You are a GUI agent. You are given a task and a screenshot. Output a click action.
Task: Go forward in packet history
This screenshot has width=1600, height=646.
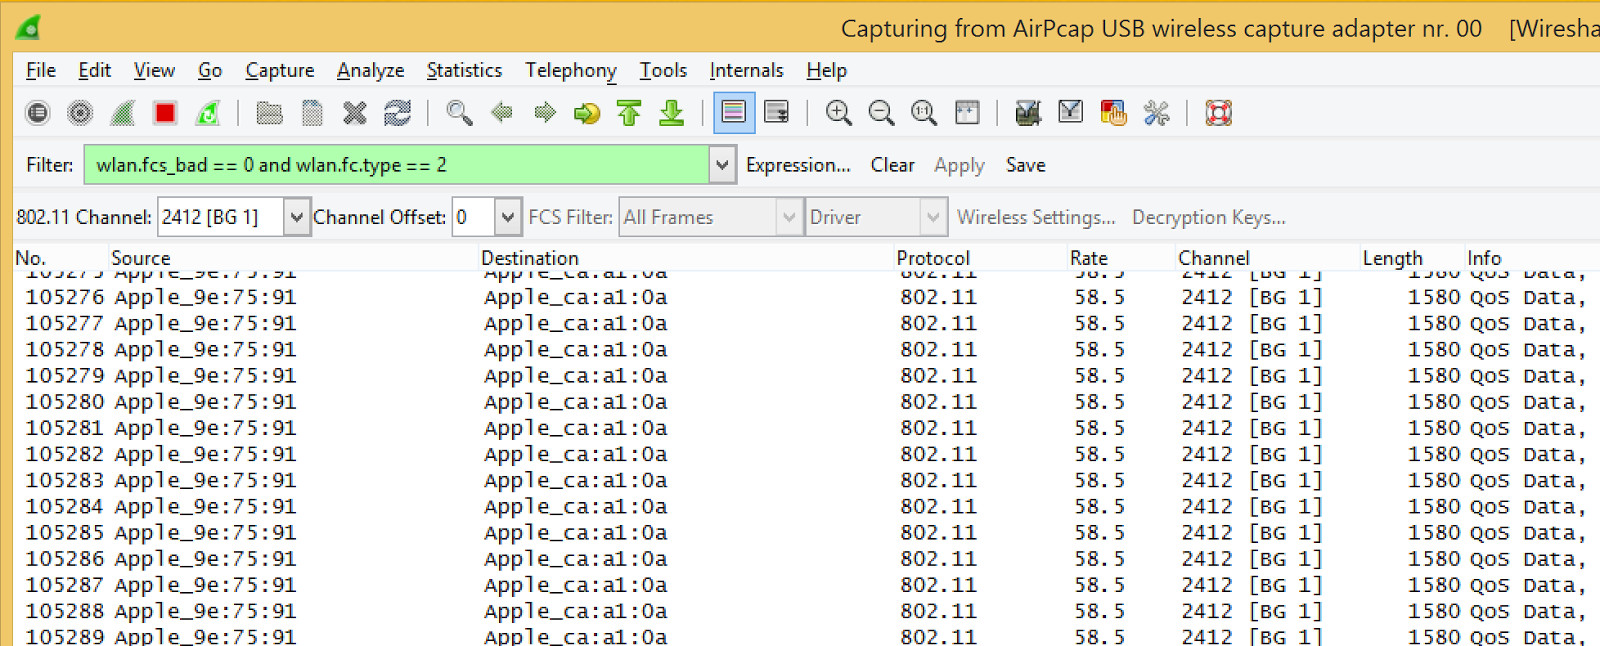(545, 113)
